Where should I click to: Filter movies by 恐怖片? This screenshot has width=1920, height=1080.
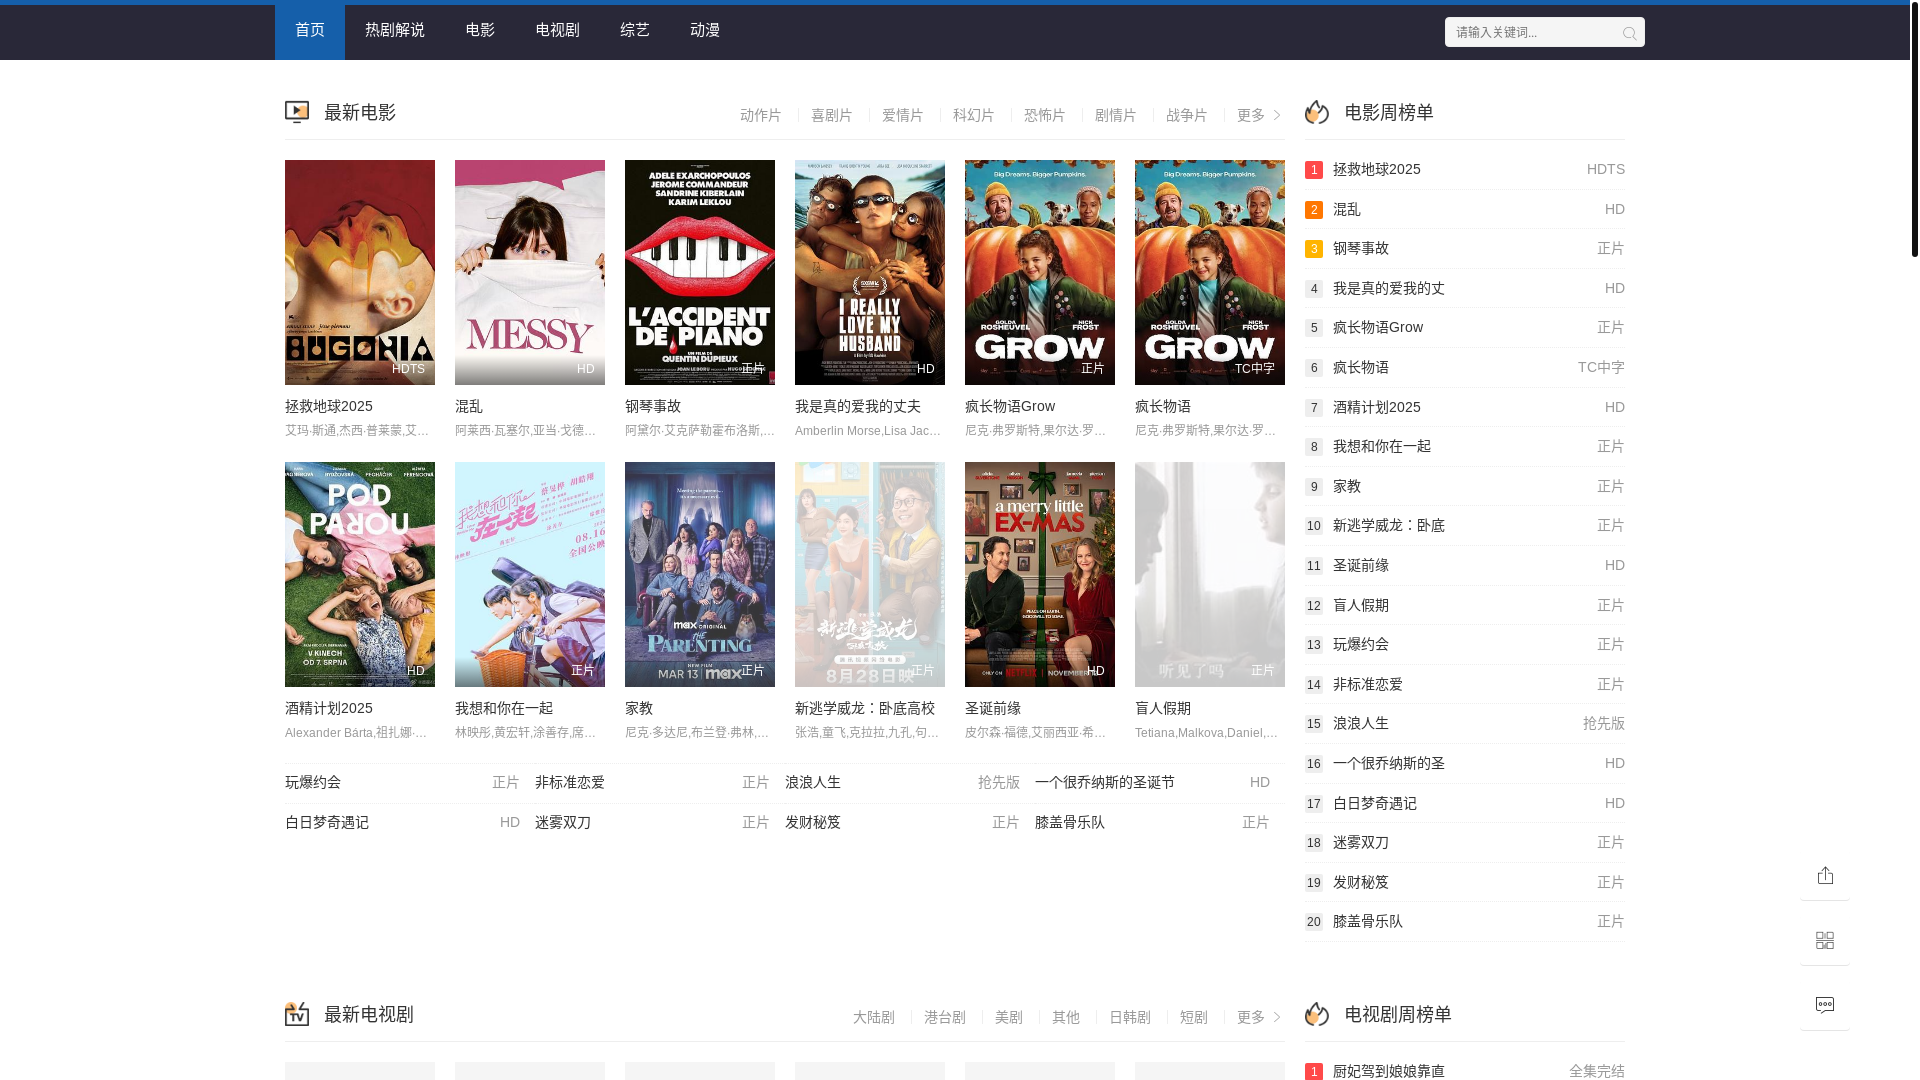tap(1044, 116)
